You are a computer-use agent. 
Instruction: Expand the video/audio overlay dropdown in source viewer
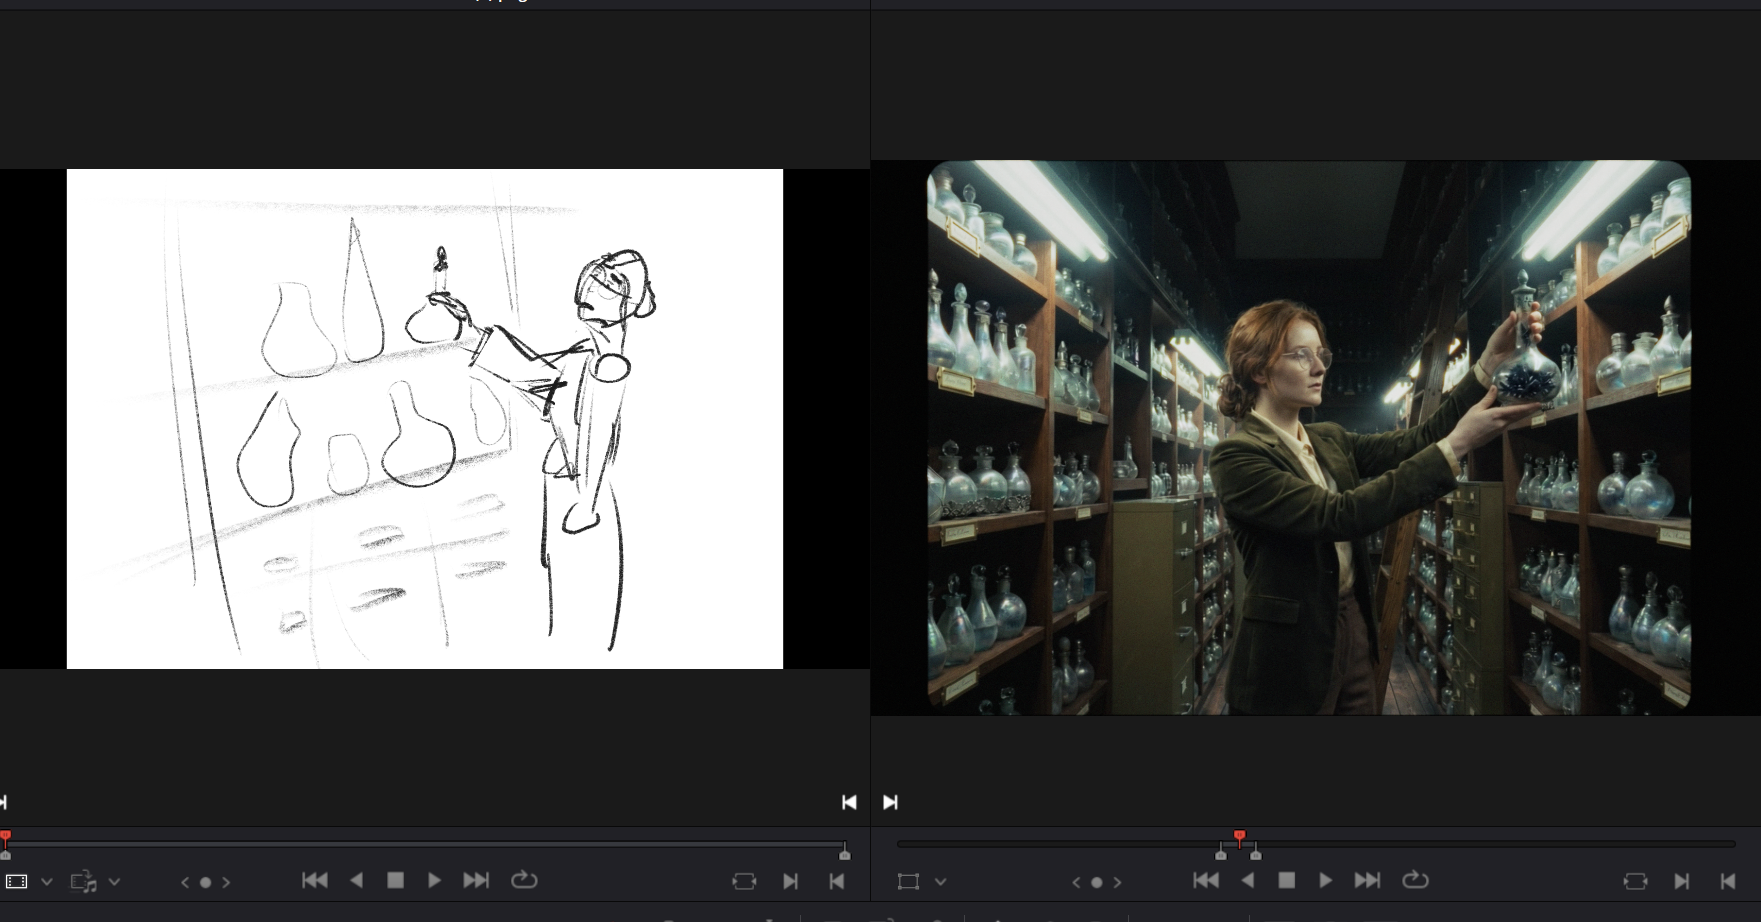(114, 882)
